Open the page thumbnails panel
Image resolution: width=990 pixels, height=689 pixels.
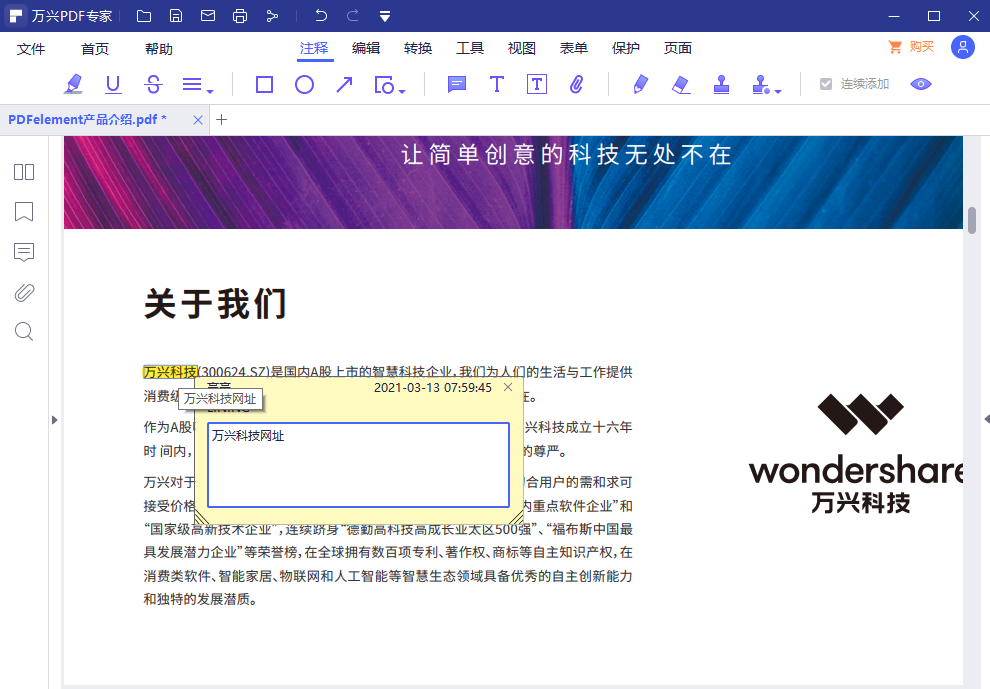click(x=24, y=172)
